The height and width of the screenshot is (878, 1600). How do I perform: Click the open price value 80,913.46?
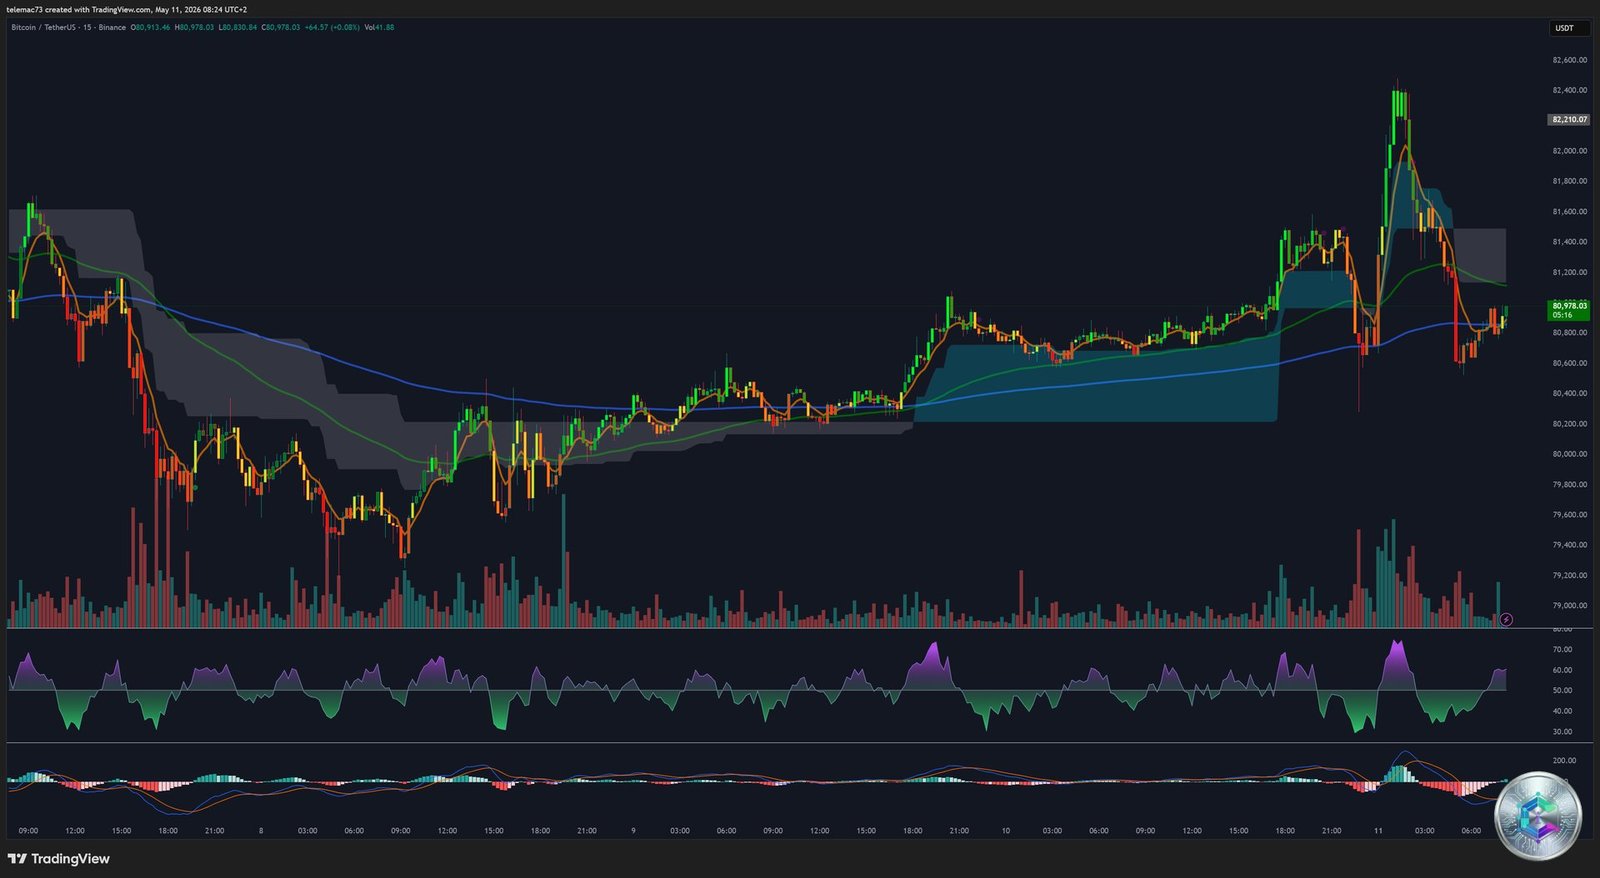coord(152,27)
